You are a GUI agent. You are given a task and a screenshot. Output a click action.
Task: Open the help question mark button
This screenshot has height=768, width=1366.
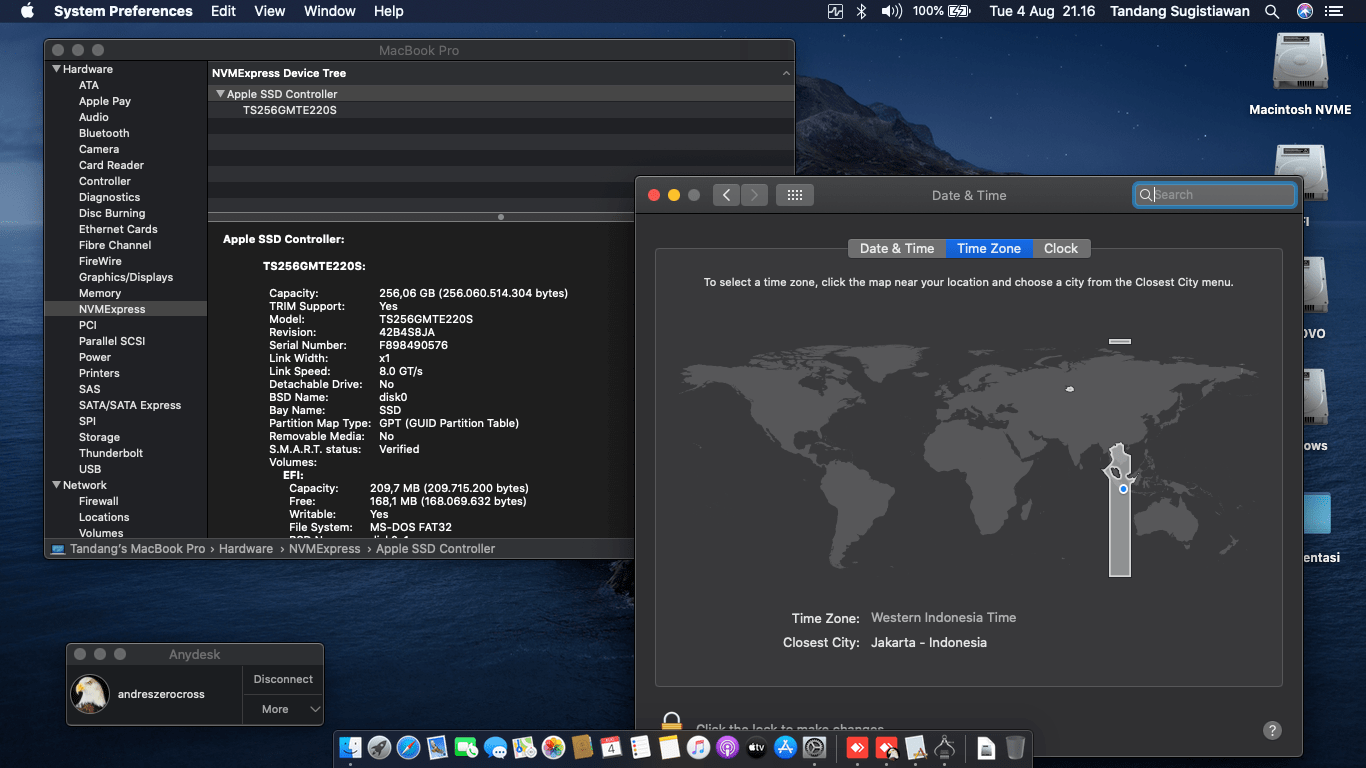tap(1272, 730)
